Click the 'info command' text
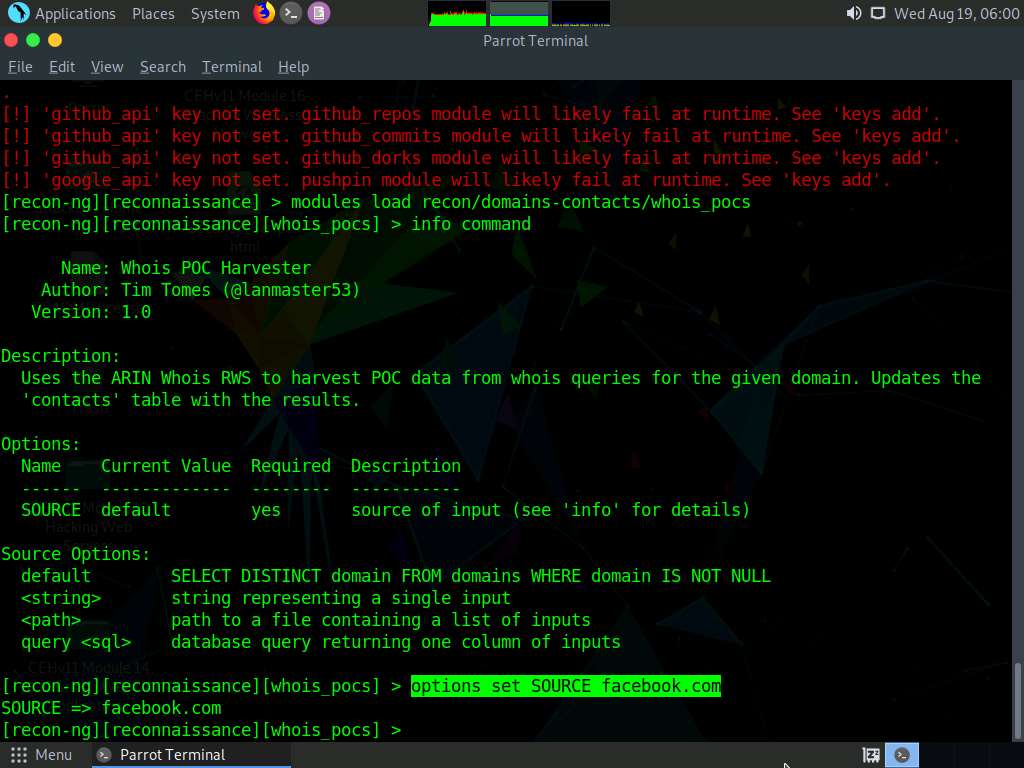The image size is (1024, 768). coord(471,224)
